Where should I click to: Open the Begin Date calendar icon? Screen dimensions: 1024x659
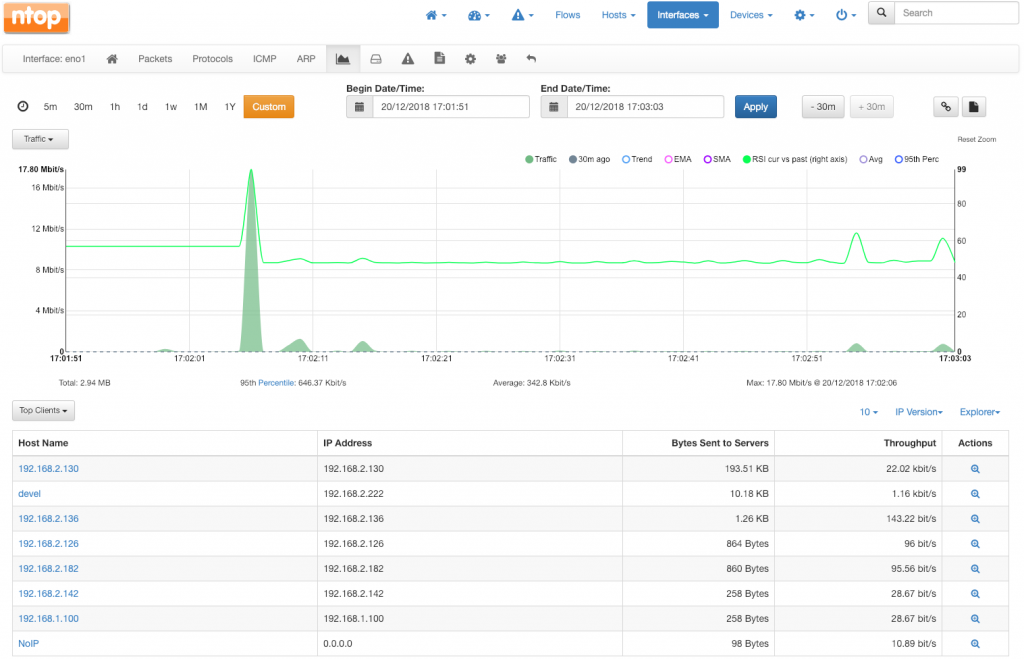tap(359, 107)
